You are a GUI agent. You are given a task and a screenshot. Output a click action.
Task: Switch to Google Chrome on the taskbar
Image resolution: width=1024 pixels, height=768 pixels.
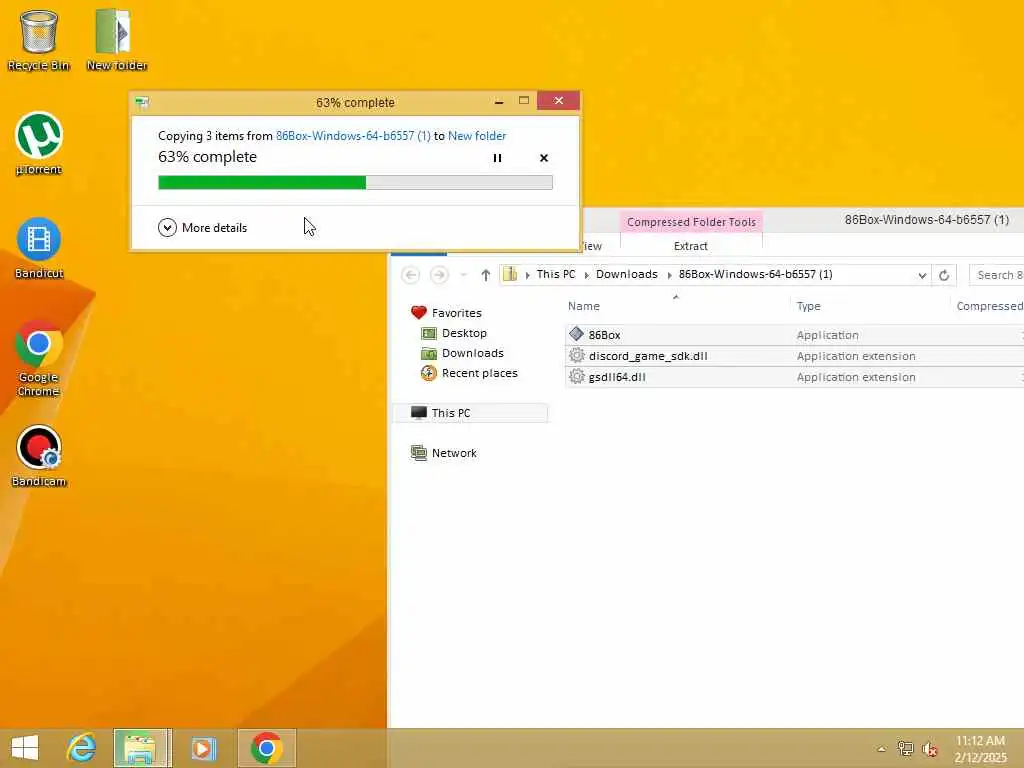(266, 748)
